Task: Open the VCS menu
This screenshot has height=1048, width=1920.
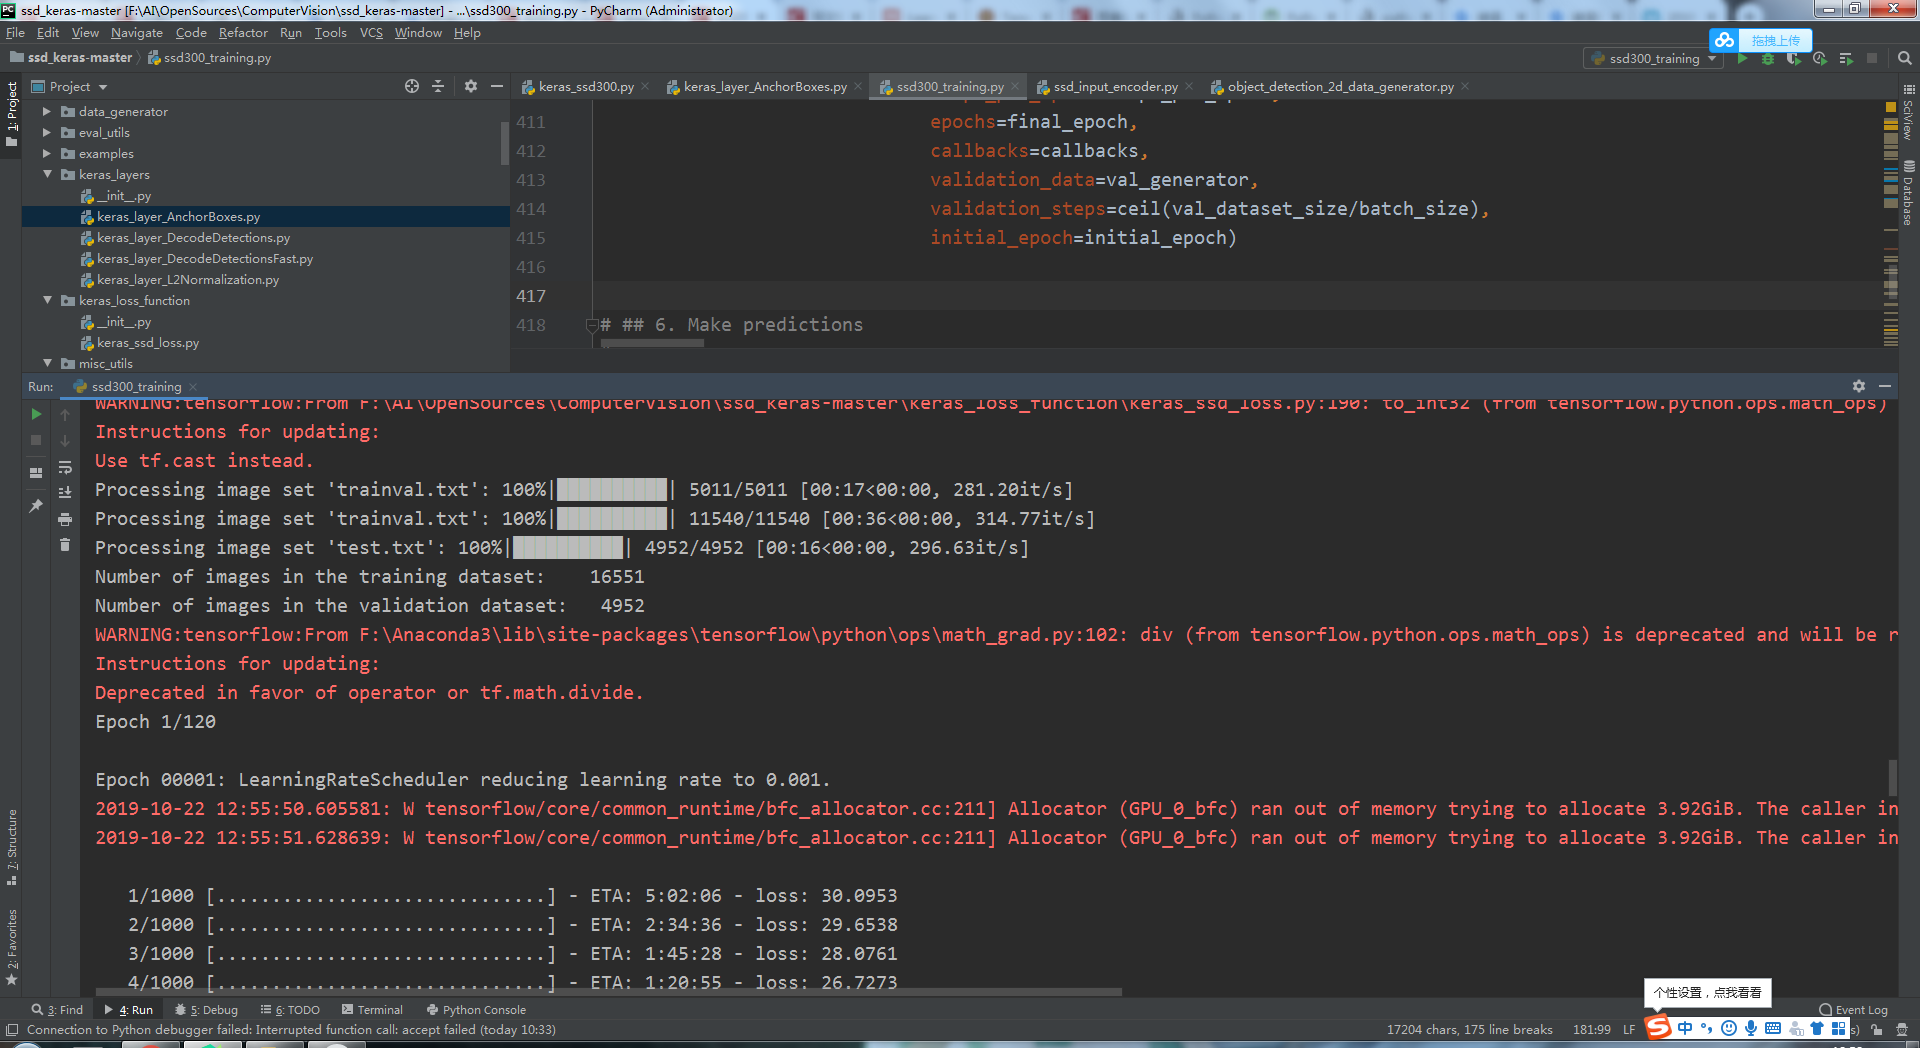Action: tap(371, 33)
